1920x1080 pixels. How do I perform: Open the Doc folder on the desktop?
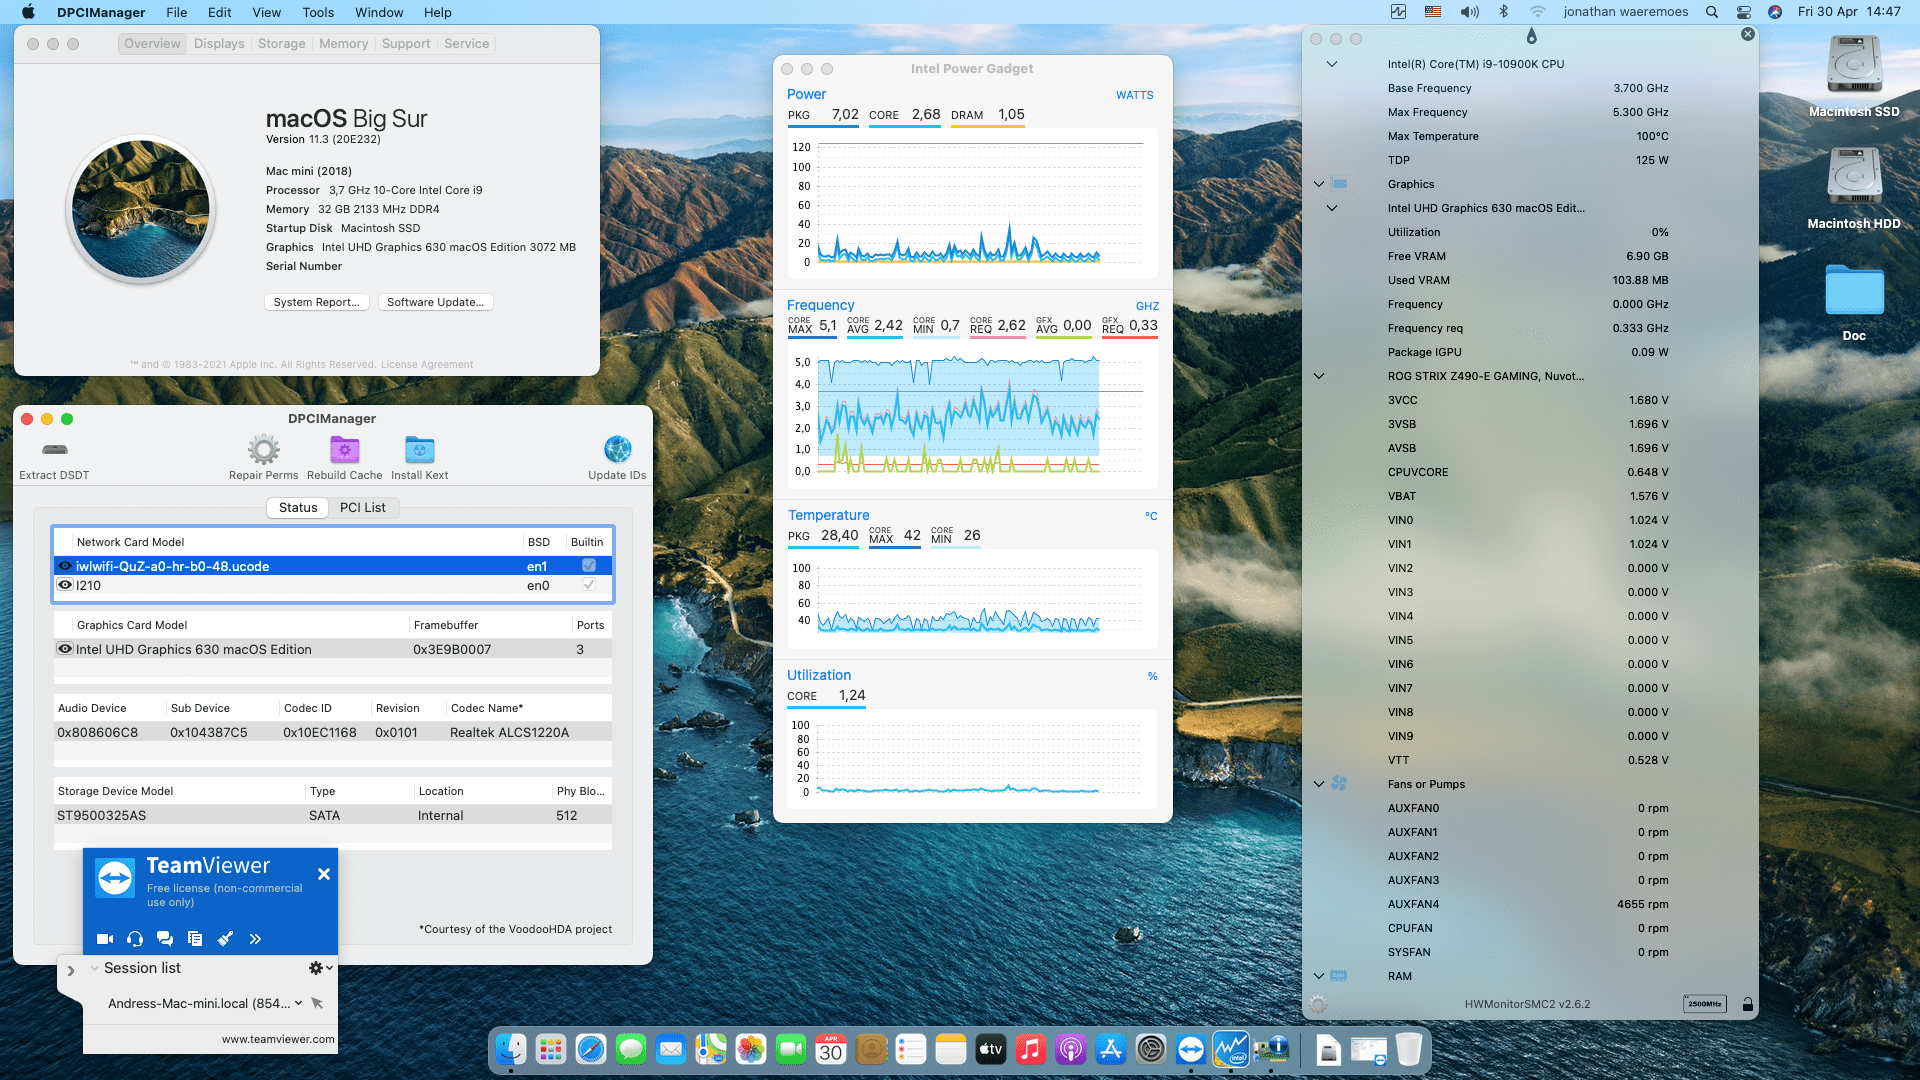(x=1854, y=303)
